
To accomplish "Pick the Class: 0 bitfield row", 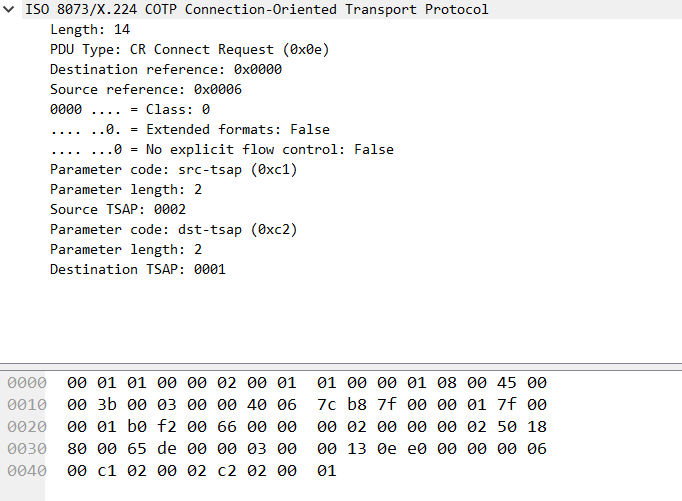I will tap(129, 110).
